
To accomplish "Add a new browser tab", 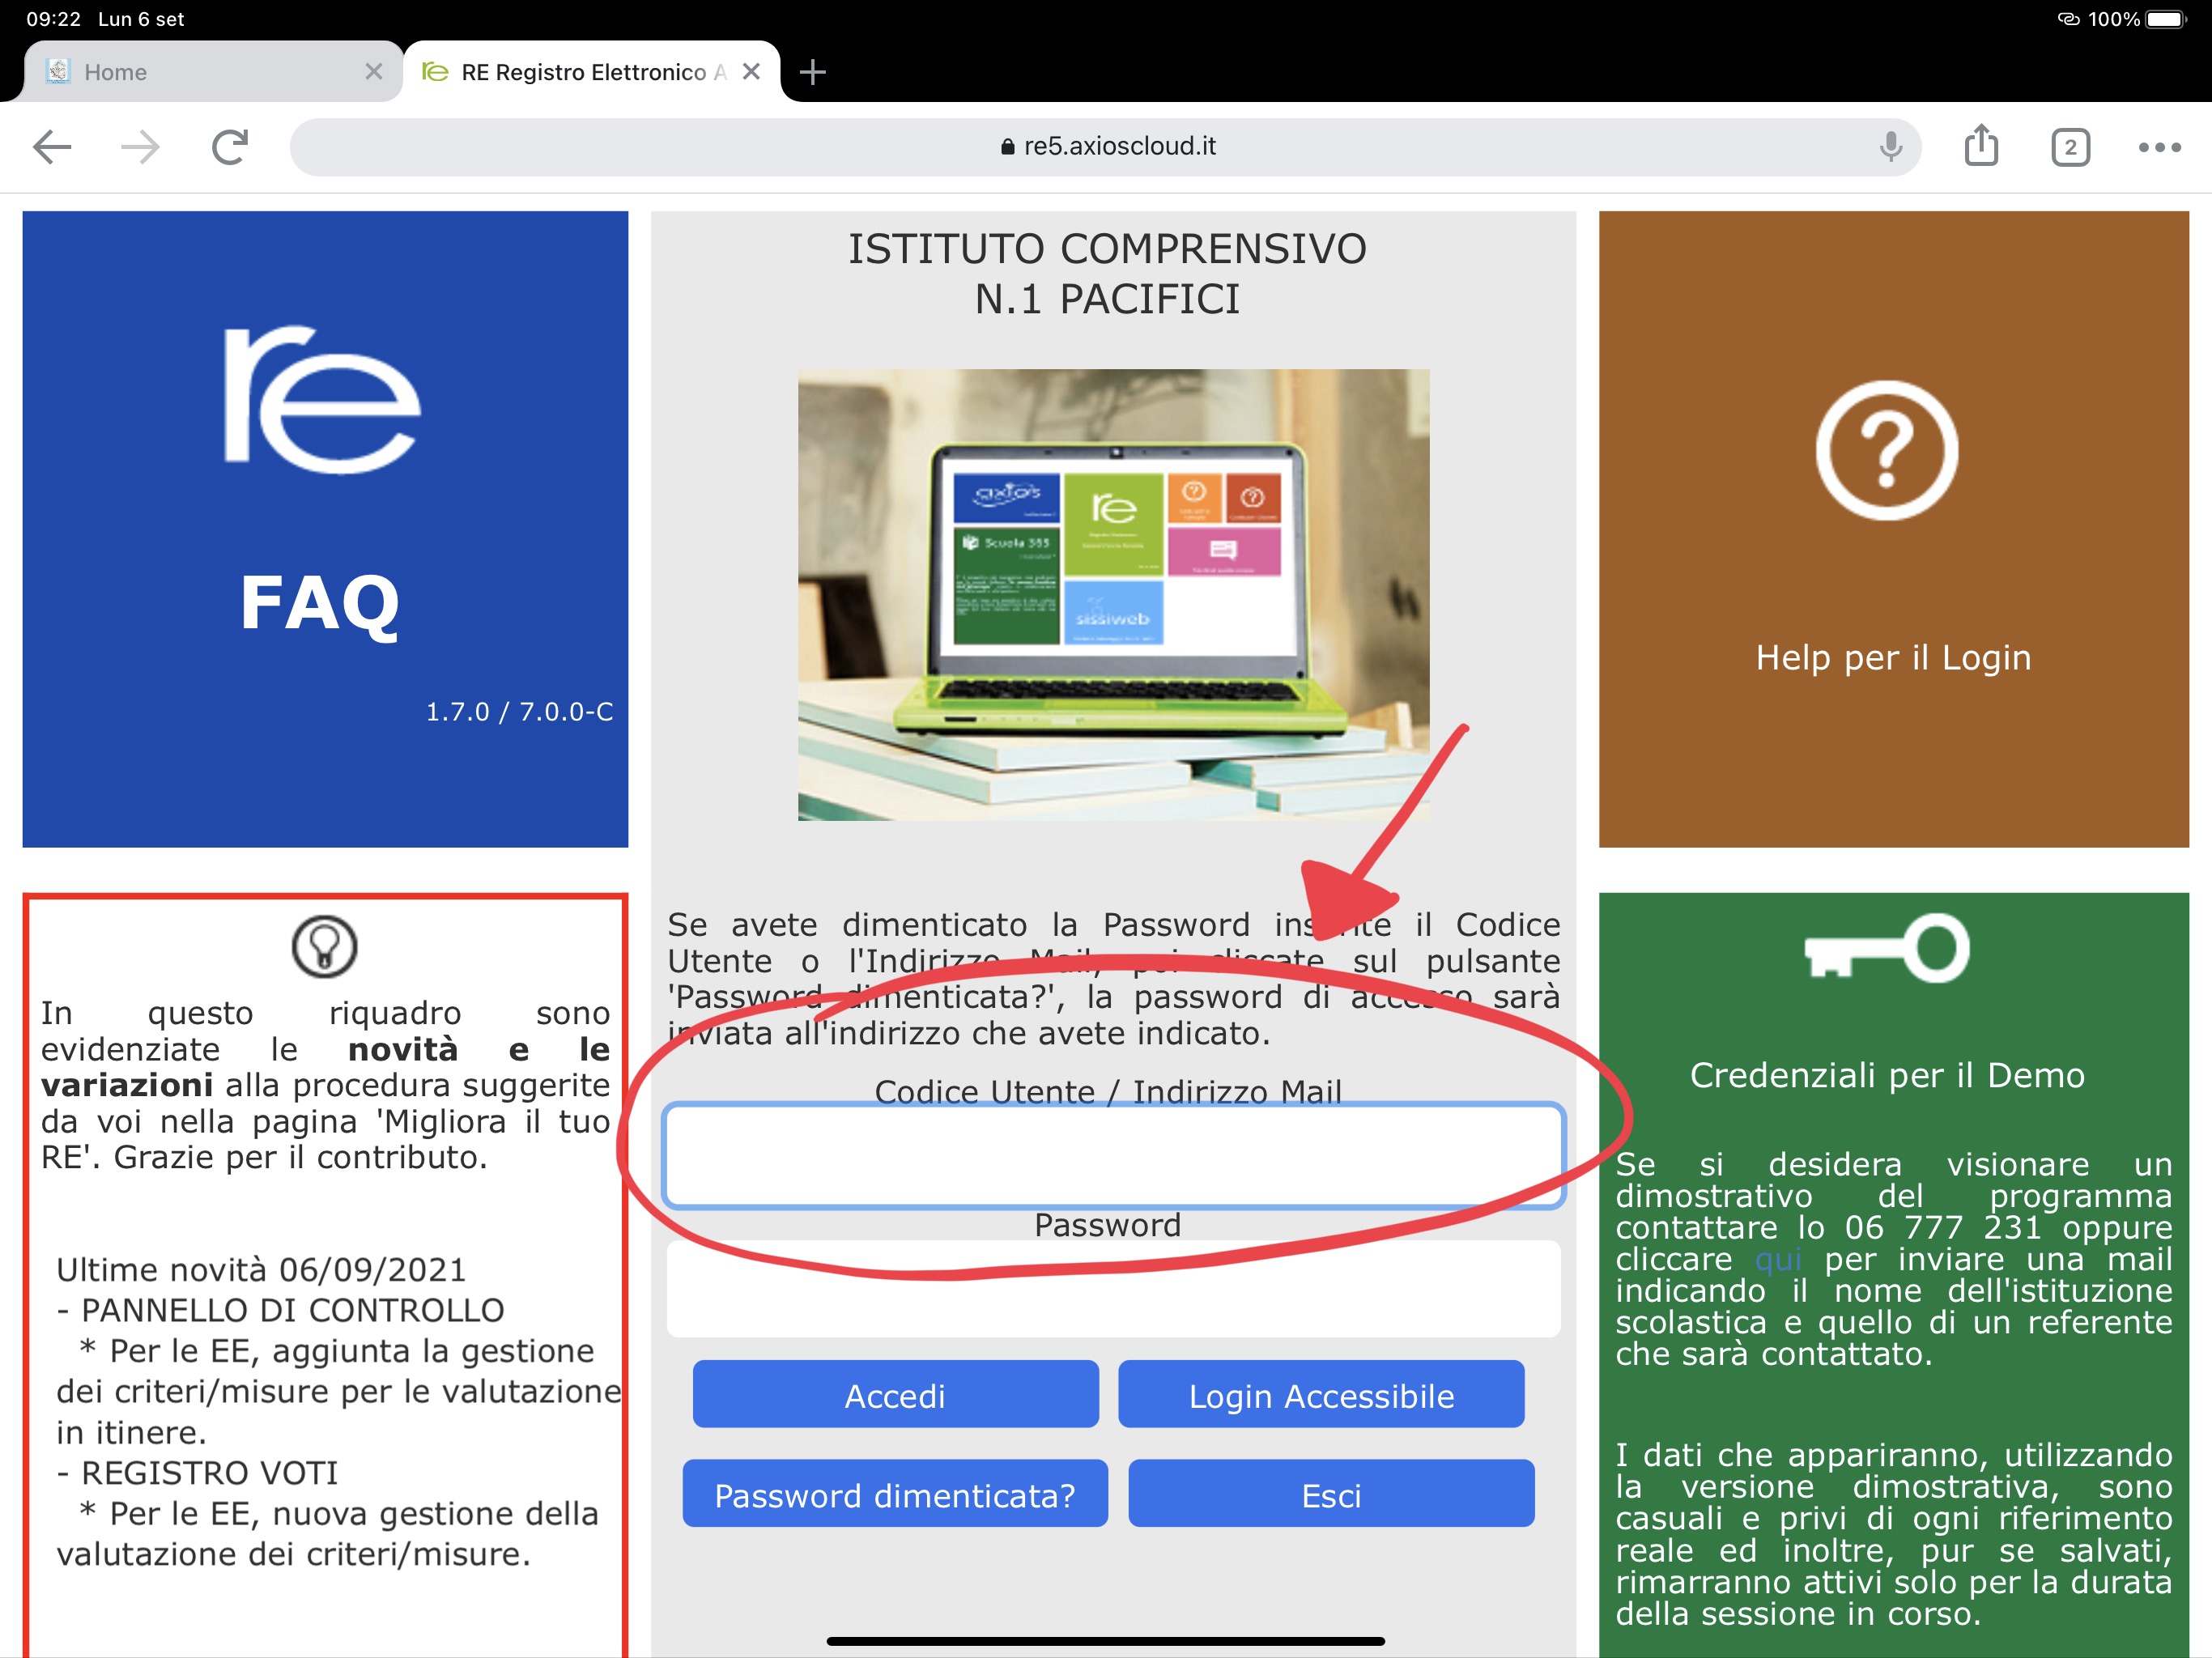I will coord(813,71).
